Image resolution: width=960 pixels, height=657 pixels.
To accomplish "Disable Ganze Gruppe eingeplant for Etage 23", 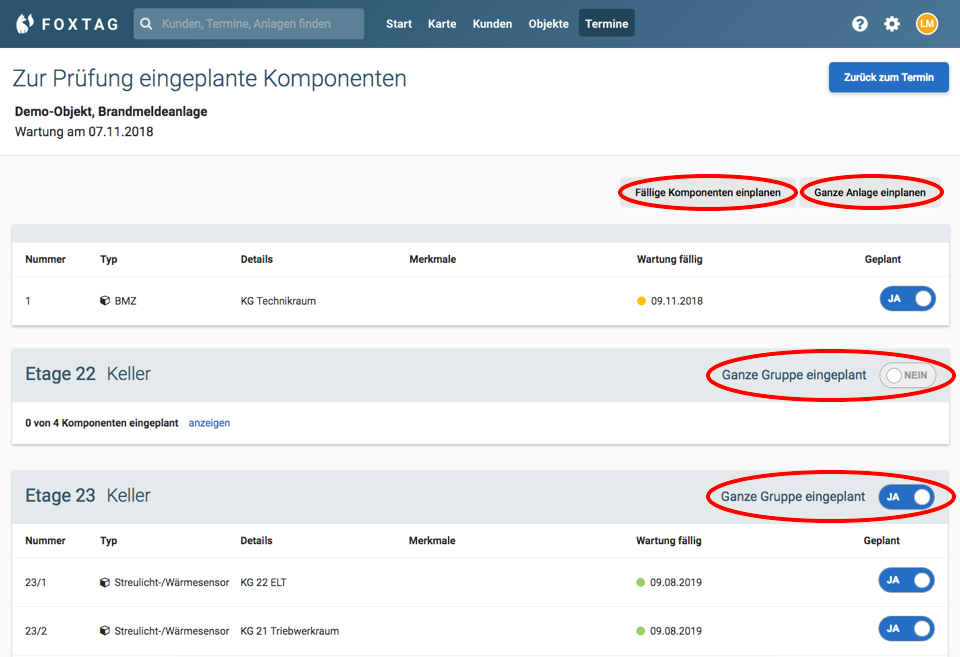I will [906, 497].
